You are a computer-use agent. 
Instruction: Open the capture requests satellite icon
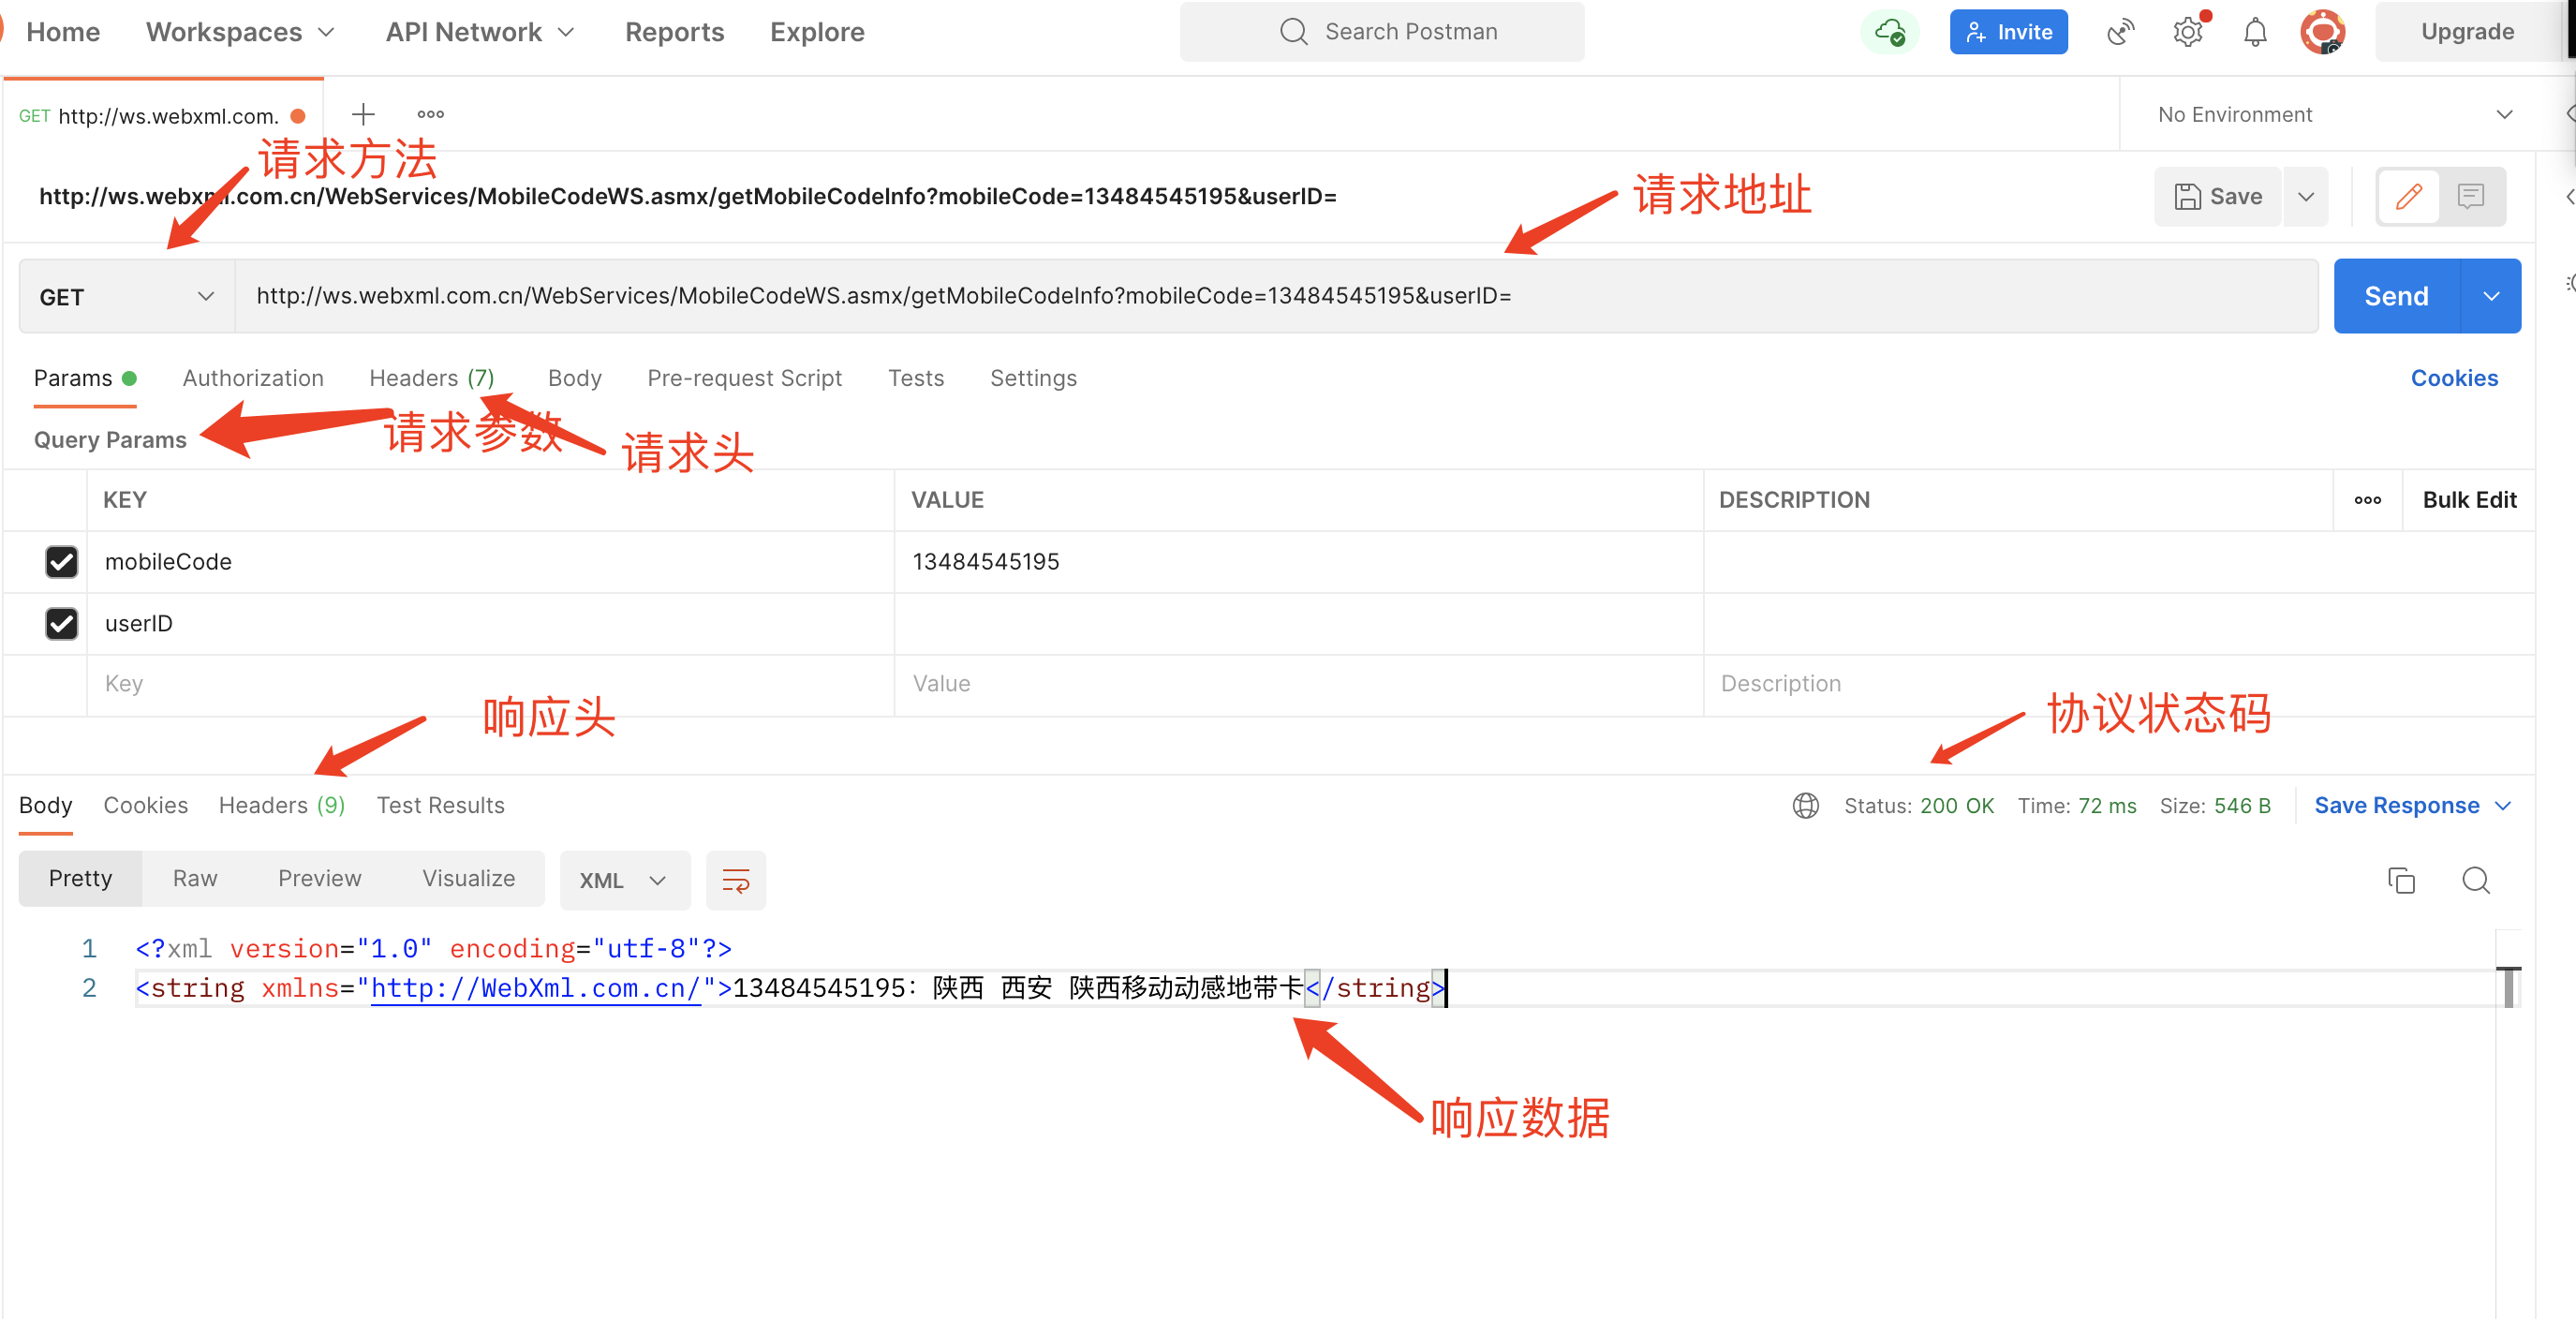(x=2120, y=32)
